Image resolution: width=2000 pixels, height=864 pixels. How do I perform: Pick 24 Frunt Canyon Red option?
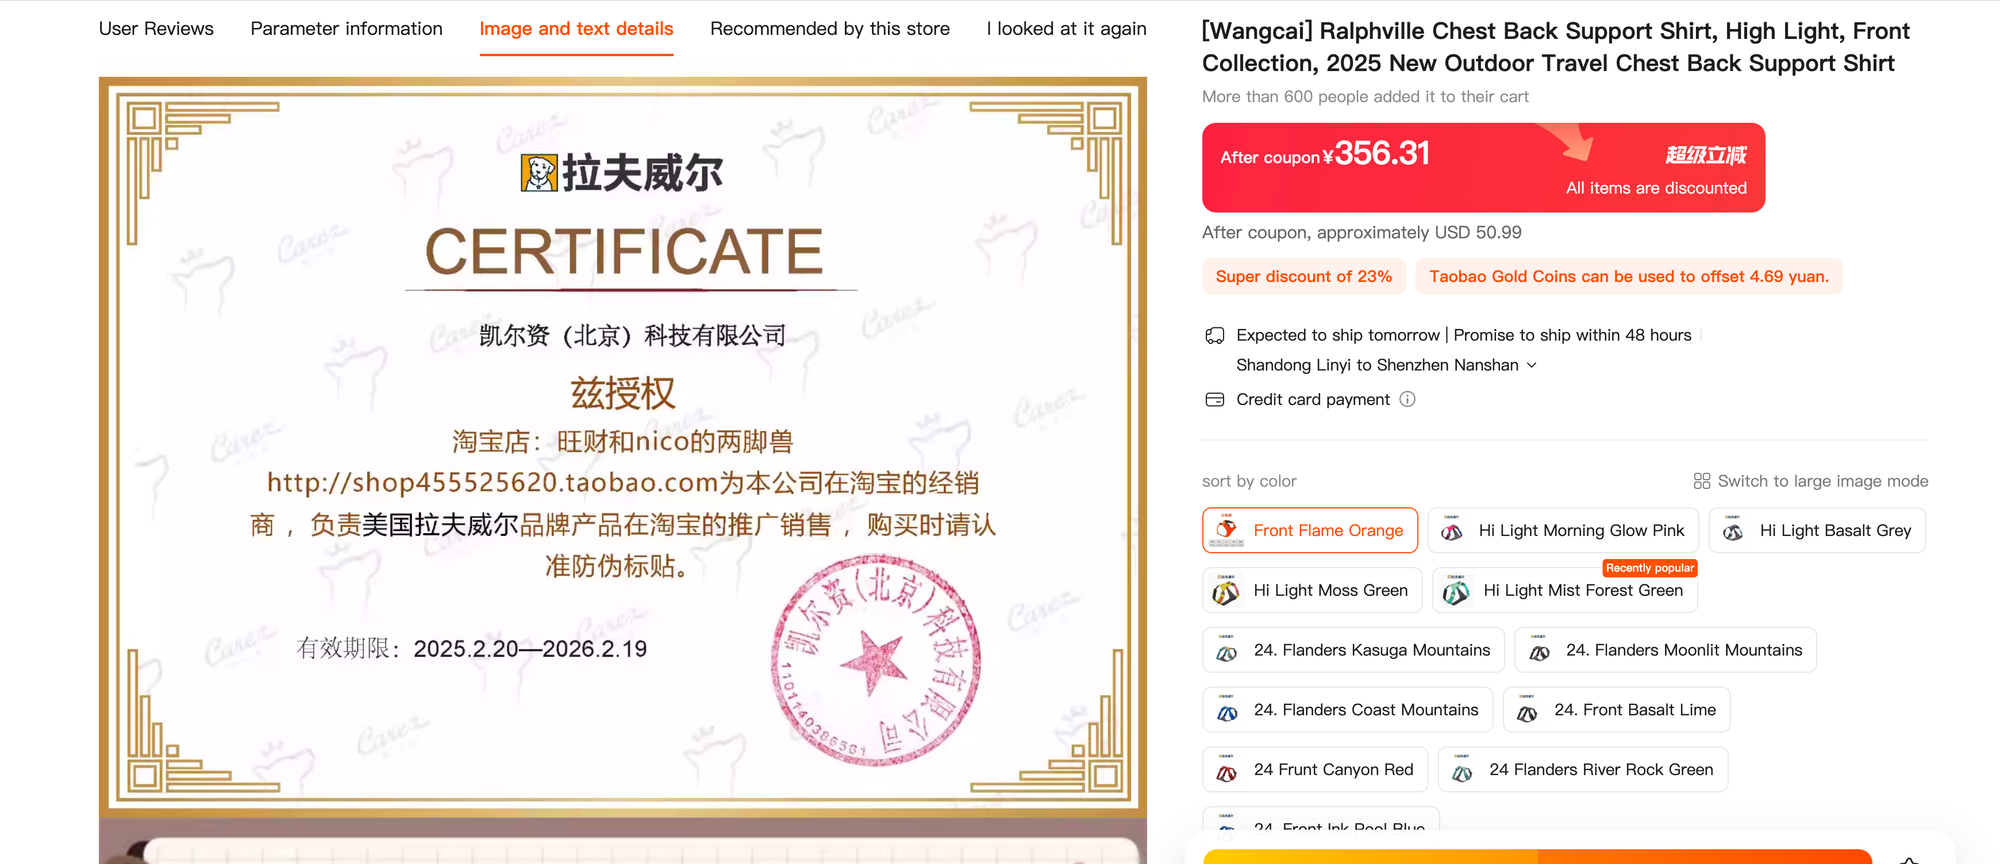(1314, 769)
